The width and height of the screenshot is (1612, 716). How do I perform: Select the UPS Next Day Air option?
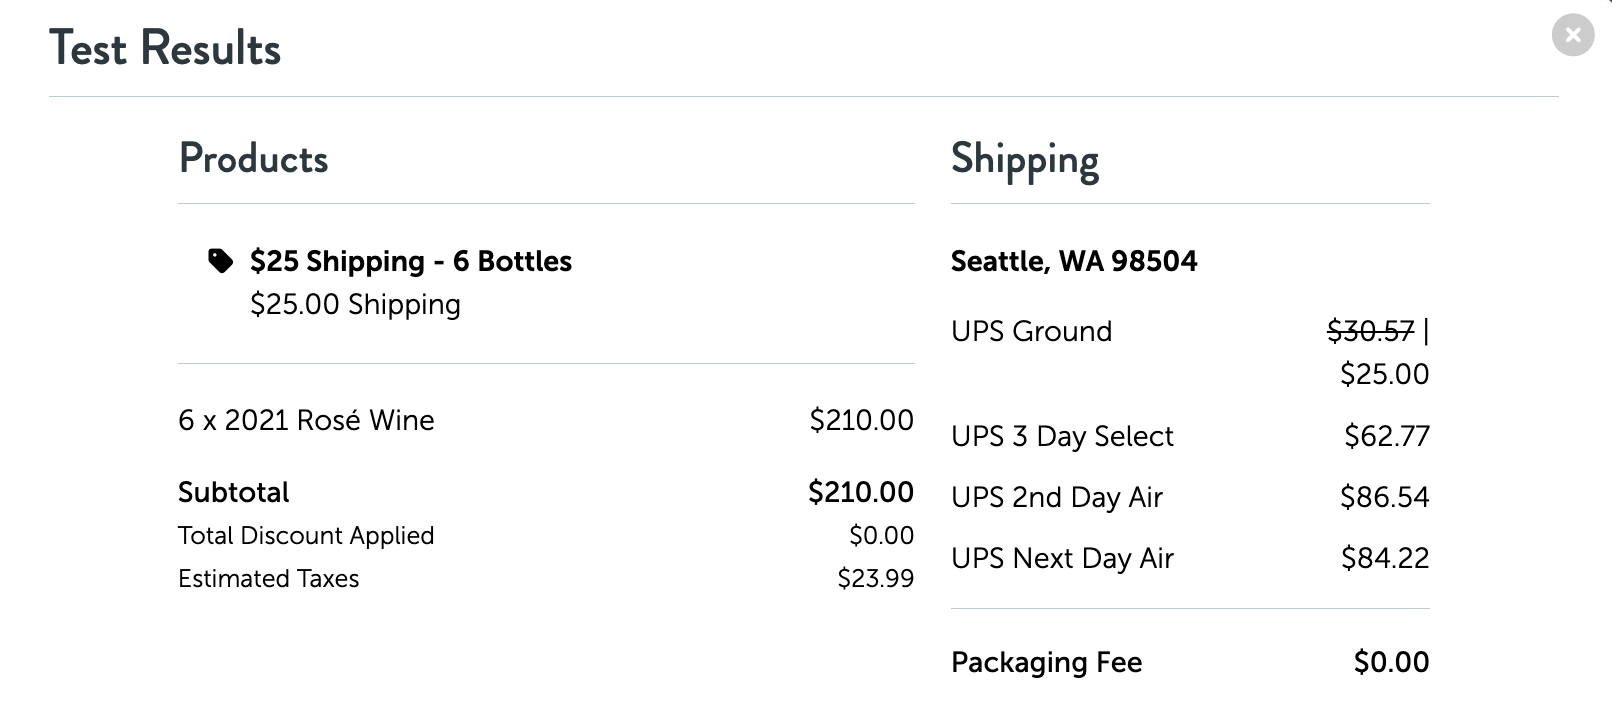click(x=1062, y=558)
